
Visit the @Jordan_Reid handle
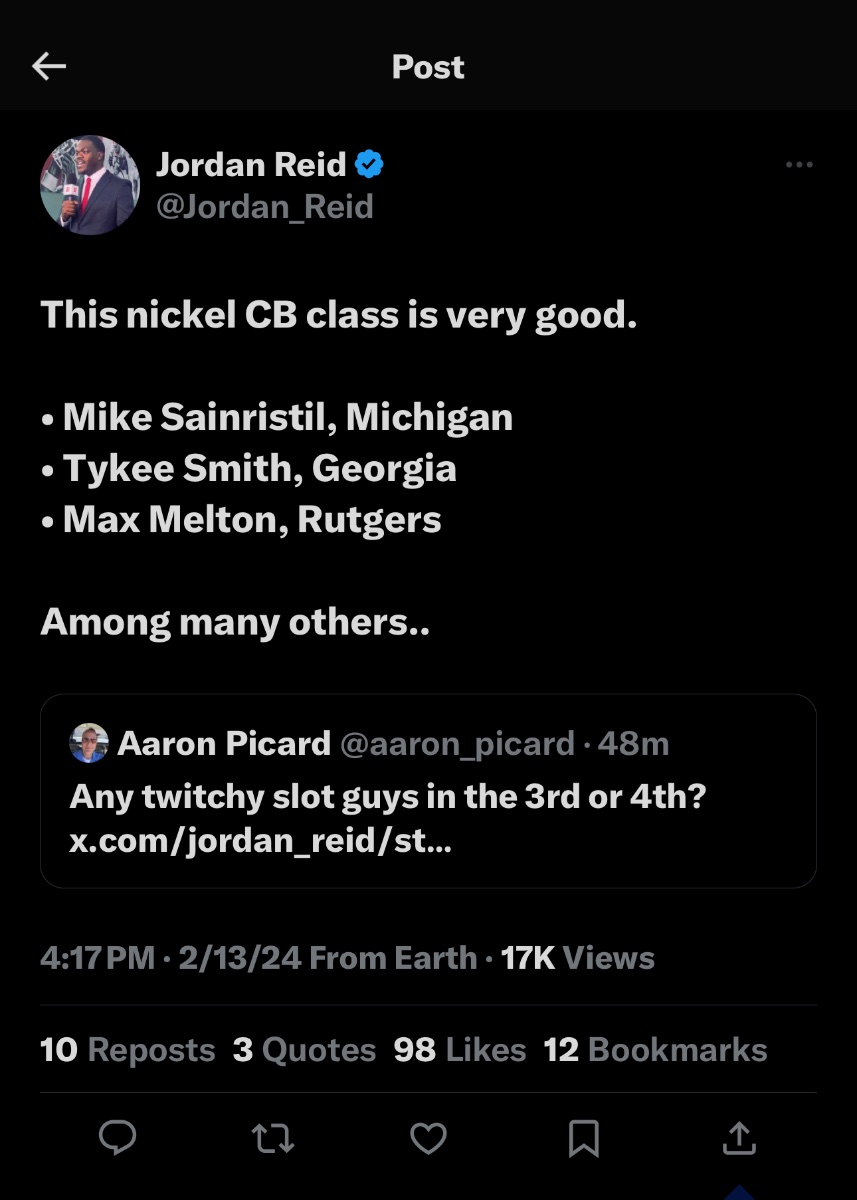[265, 207]
